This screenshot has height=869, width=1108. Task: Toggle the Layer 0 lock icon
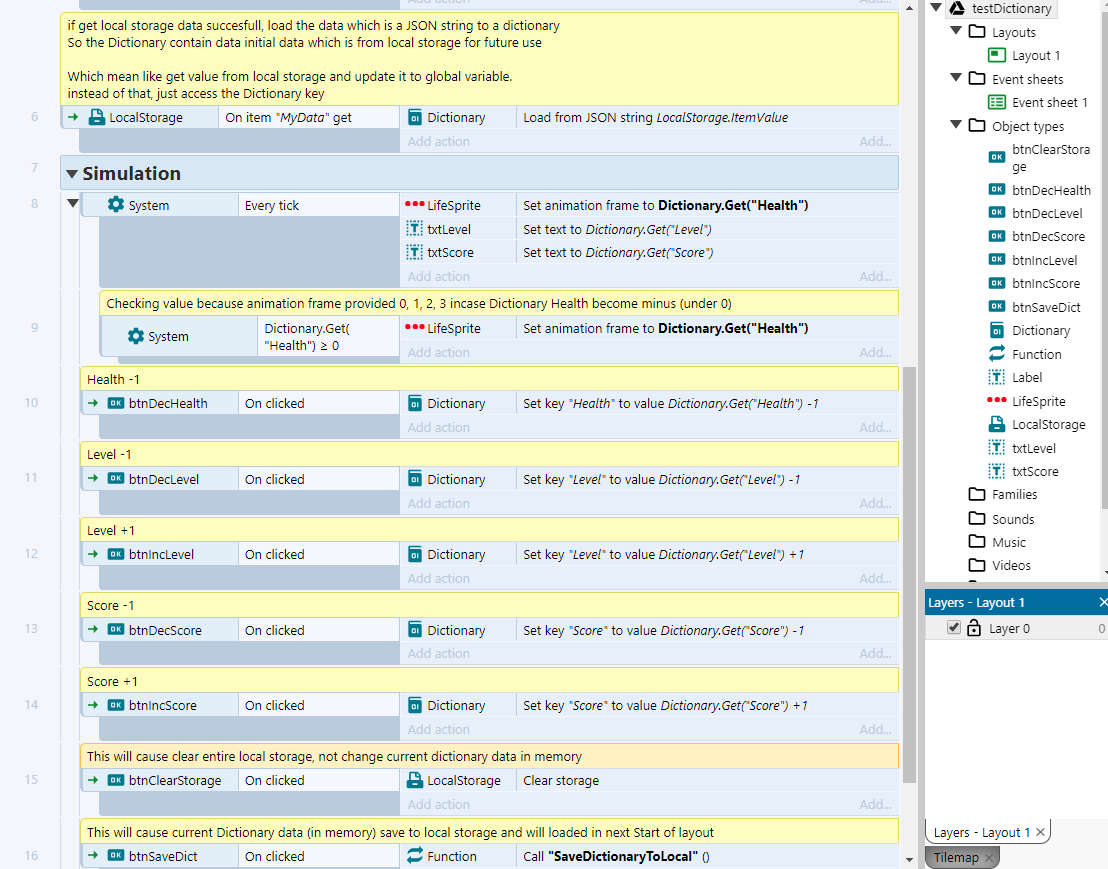point(974,627)
